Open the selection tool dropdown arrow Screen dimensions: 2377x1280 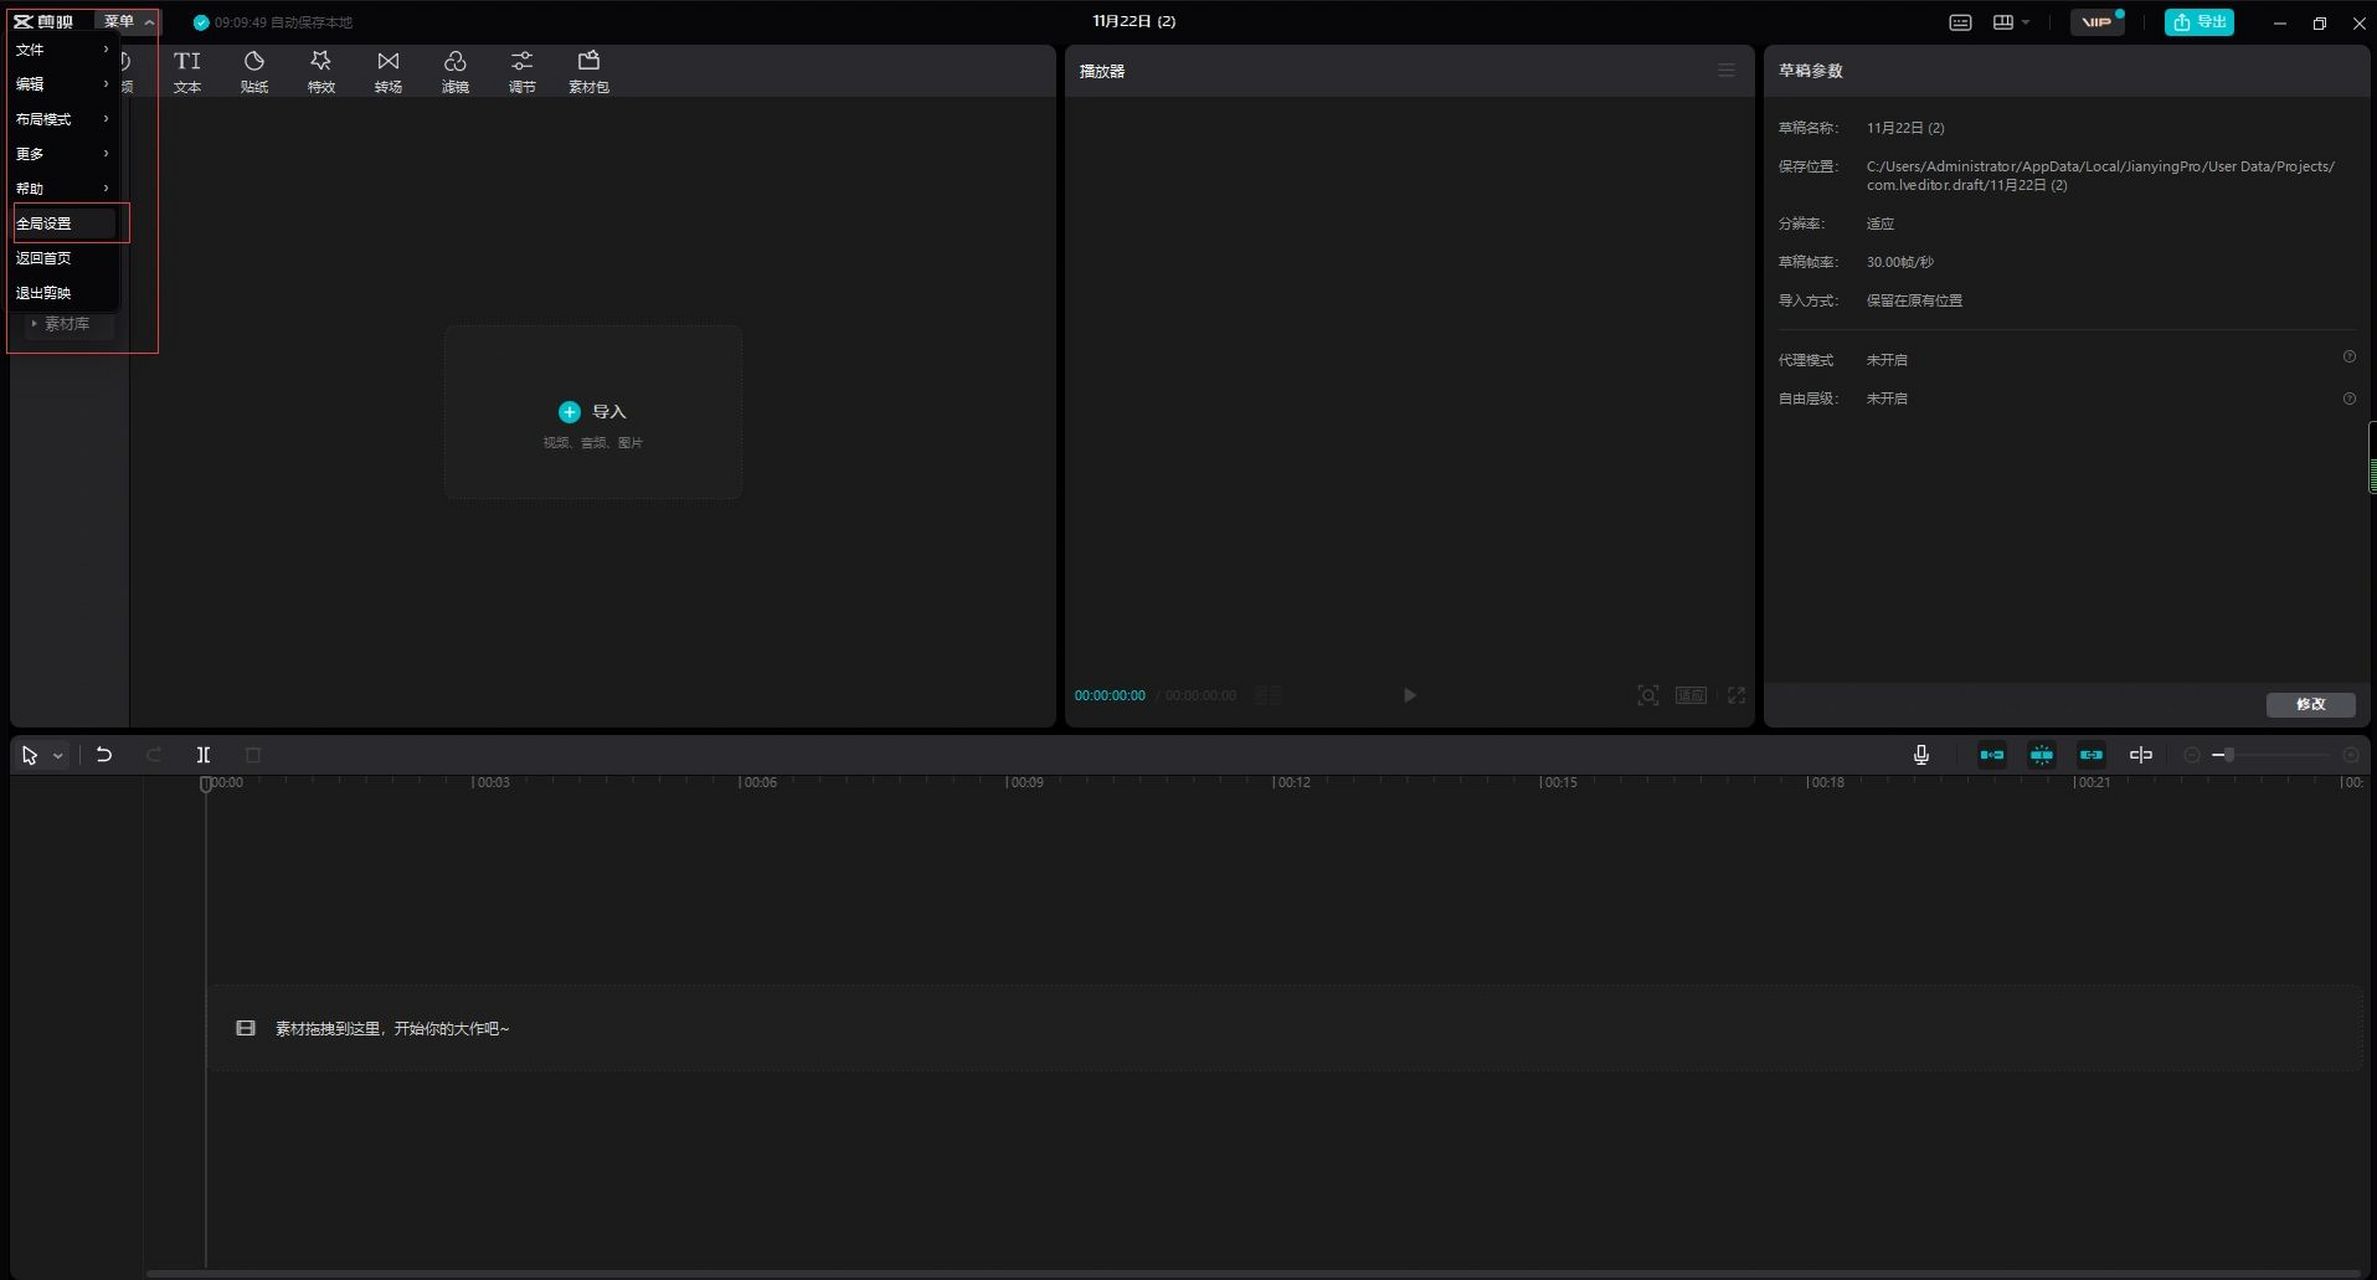58,756
